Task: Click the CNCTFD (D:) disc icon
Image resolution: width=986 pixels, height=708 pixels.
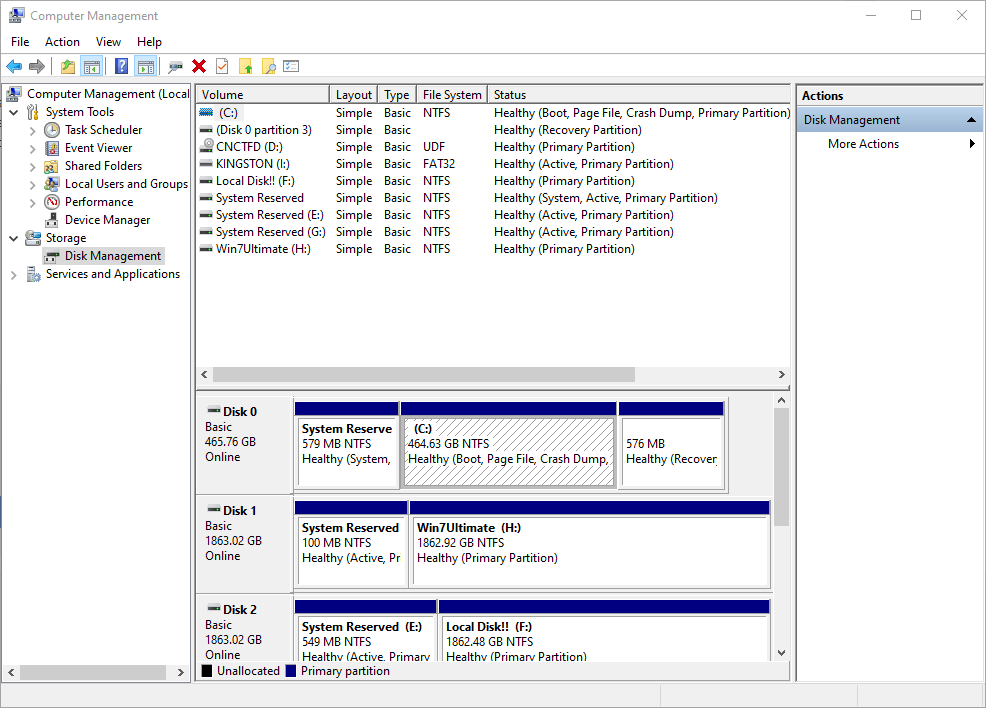Action: [x=206, y=147]
